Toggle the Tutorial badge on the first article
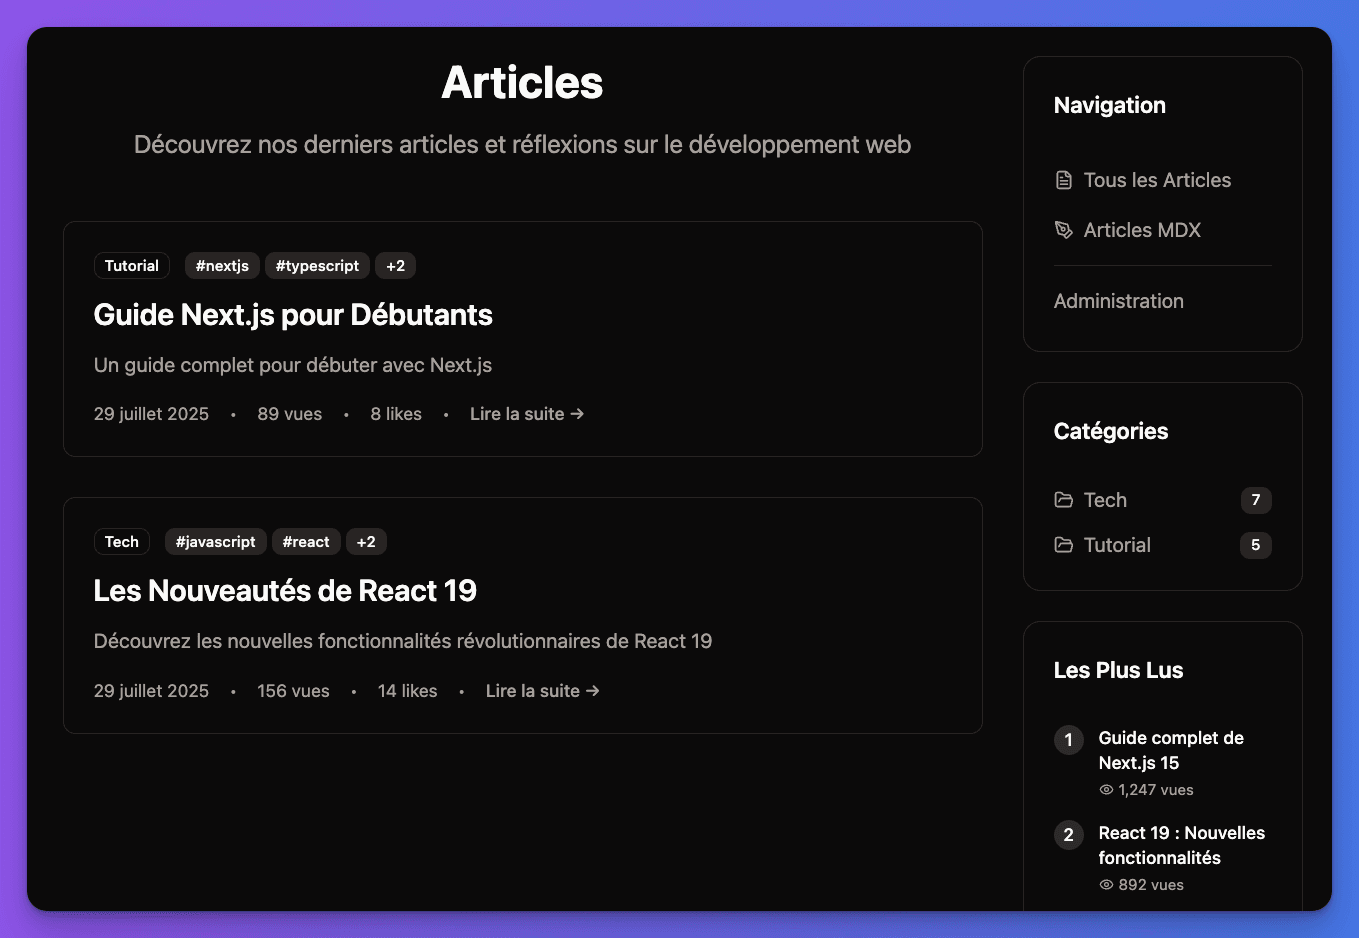This screenshot has height=938, width=1359. [x=131, y=265]
